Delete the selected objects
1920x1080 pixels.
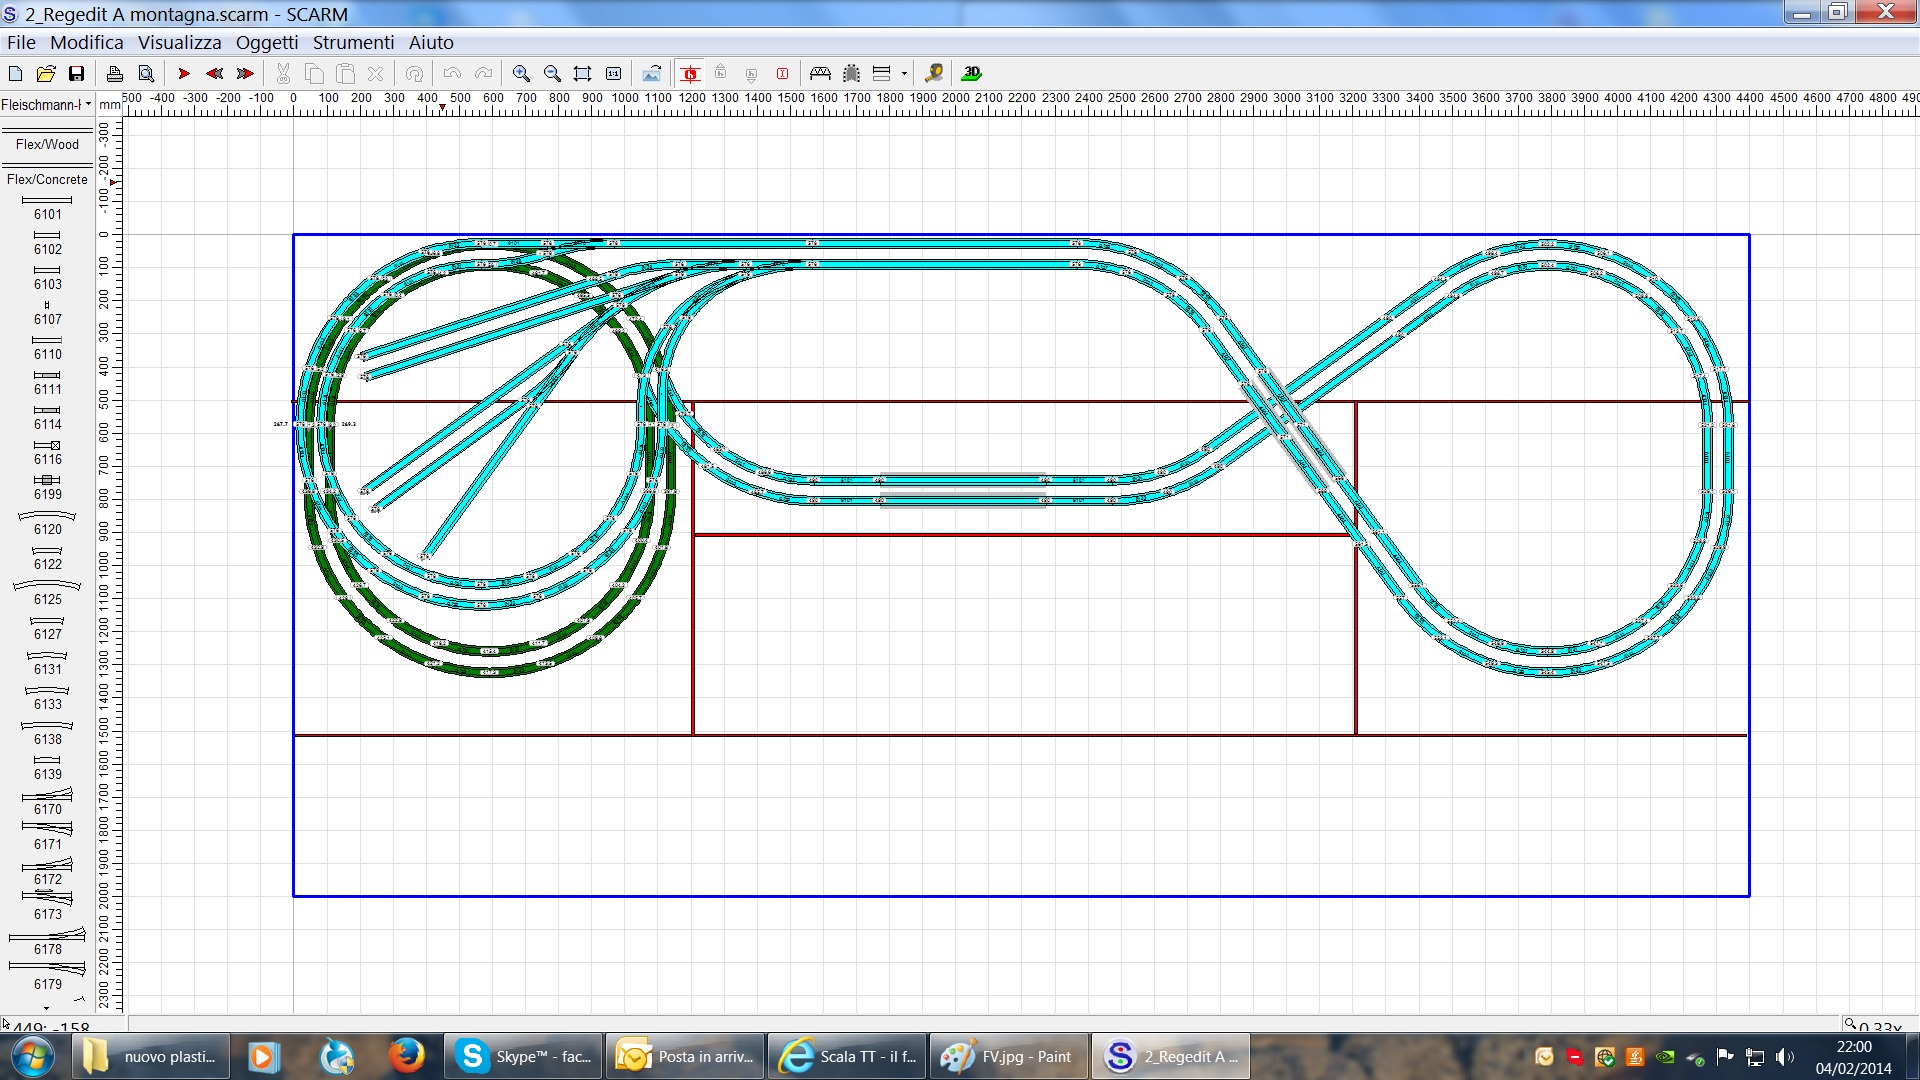(376, 74)
